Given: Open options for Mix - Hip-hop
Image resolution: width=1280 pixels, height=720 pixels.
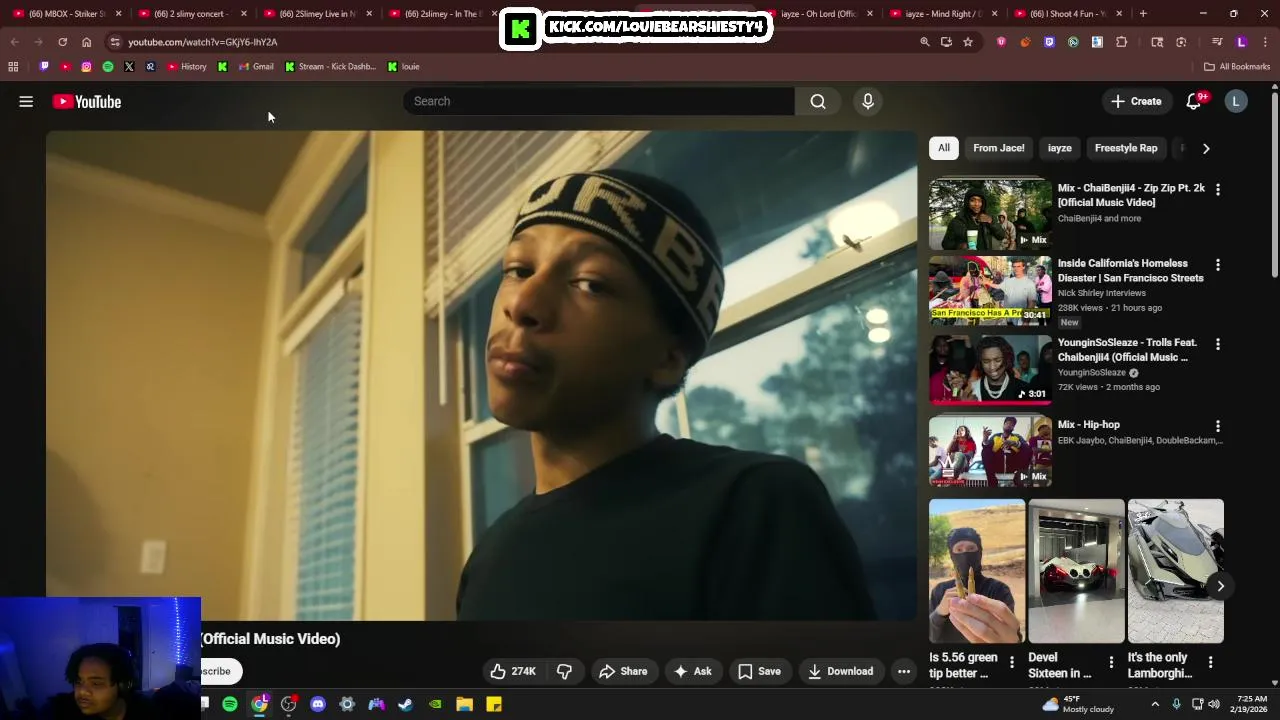Looking at the screenshot, I should point(1217,426).
